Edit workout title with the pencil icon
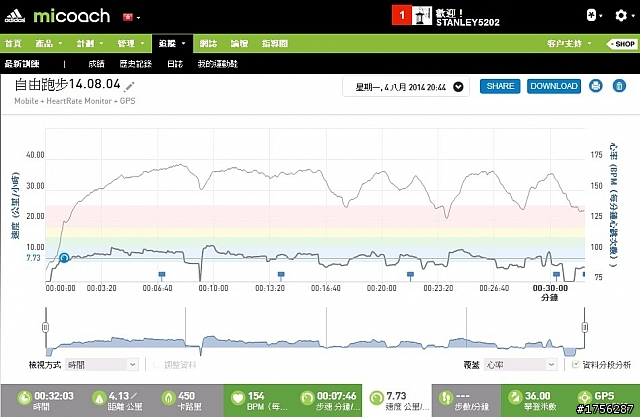The image size is (640, 417). (129, 86)
